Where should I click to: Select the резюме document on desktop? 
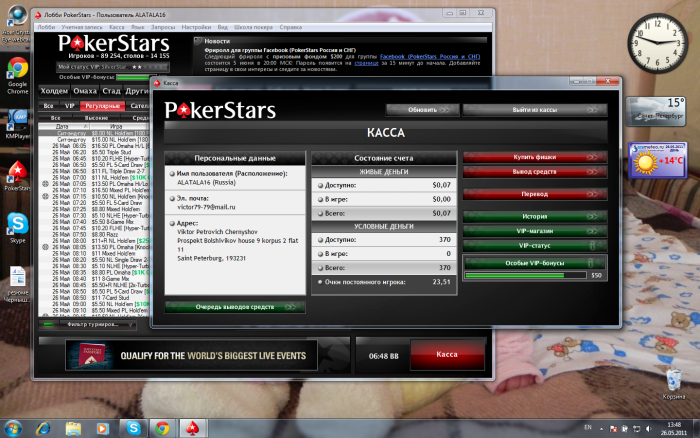17,284
